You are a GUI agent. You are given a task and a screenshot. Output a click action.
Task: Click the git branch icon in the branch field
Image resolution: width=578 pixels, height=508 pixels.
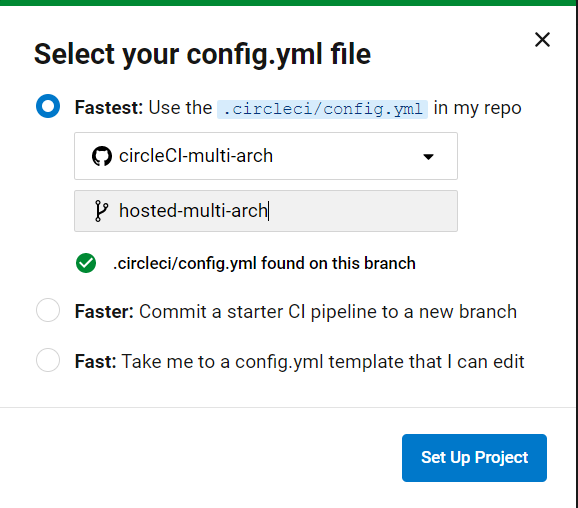click(x=101, y=211)
